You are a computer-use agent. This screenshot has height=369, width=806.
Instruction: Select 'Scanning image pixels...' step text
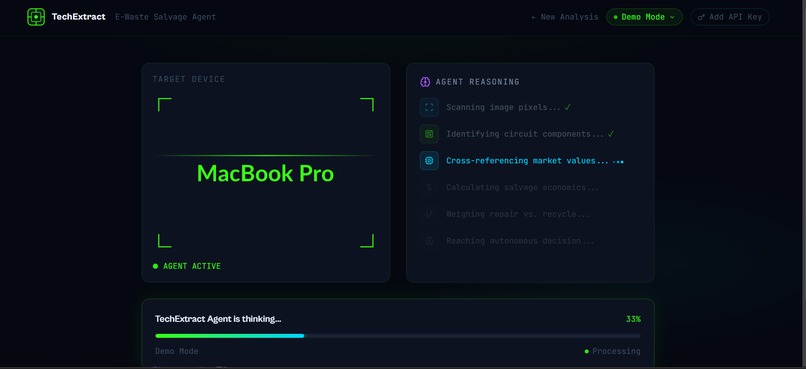tap(503, 107)
